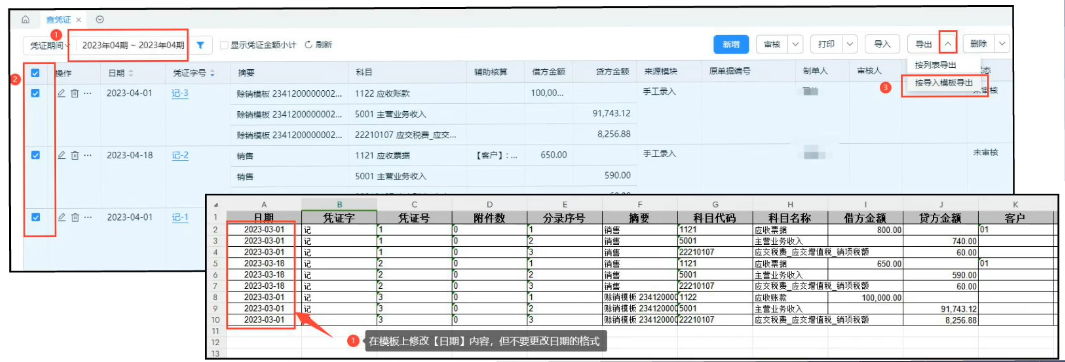The width and height of the screenshot is (1065, 362).
Task: Select spreadsheet column B header
Action: pyautogui.click(x=339, y=203)
